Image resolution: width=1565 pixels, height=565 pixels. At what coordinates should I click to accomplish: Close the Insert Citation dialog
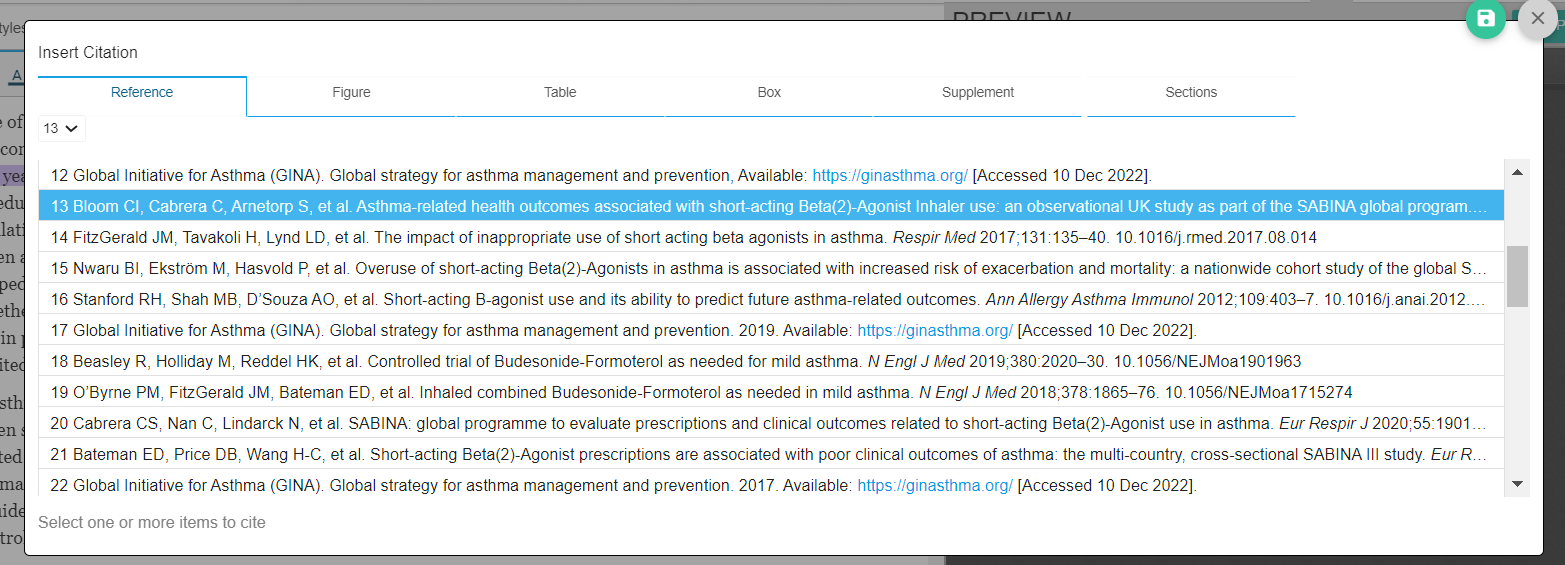[x=1538, y=19]
